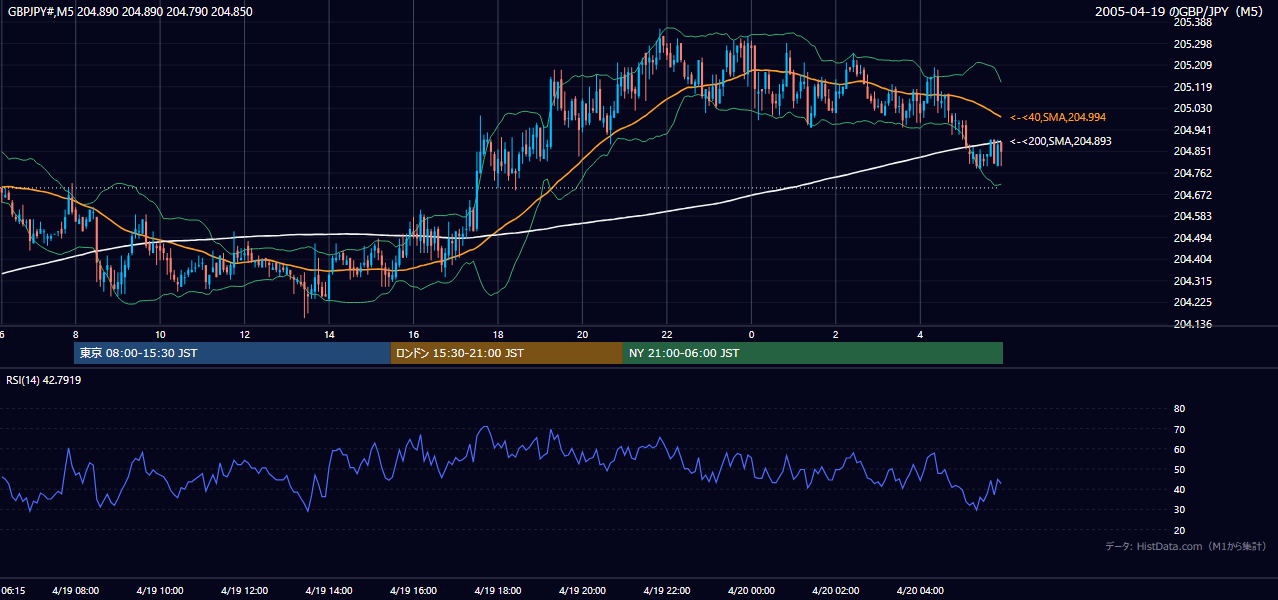Click RSI scale level 70
1278x600 pixels.
(1179, 429)
